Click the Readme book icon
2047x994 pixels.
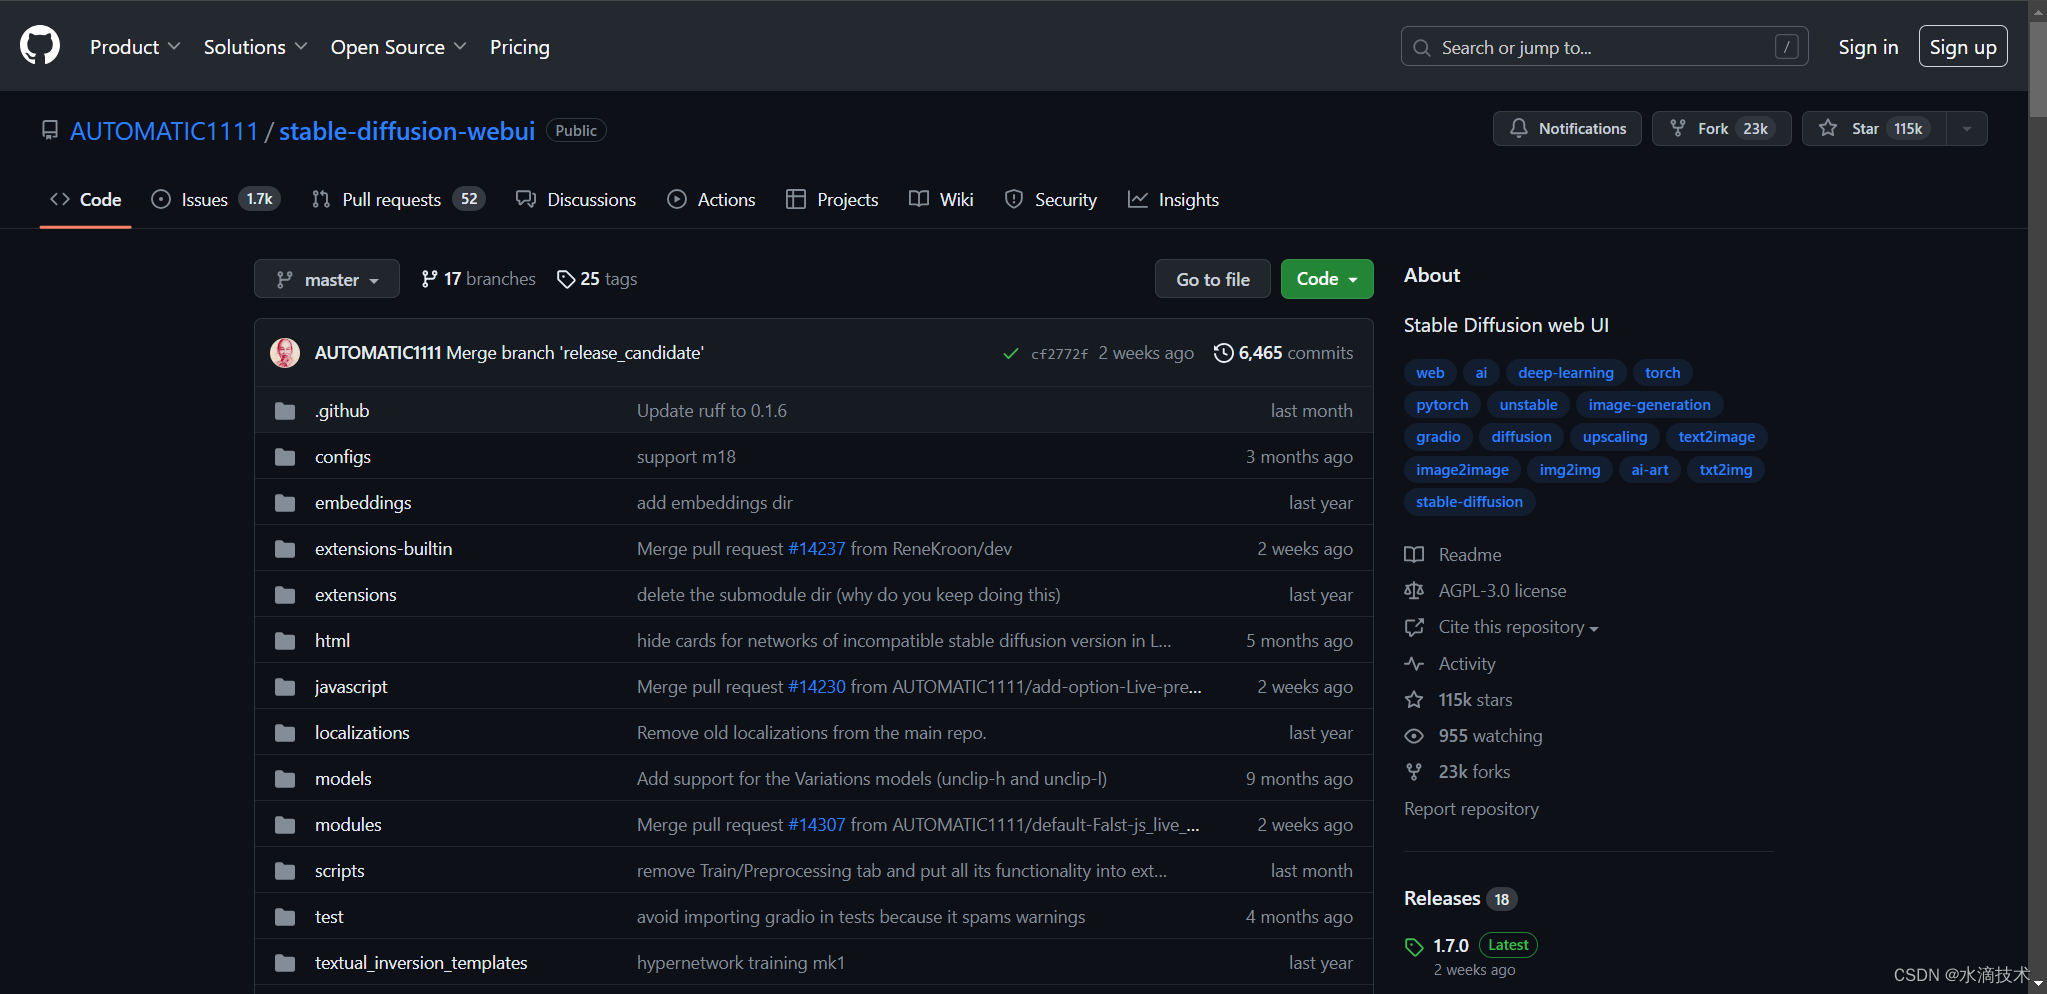click(x=1414, y=555)
